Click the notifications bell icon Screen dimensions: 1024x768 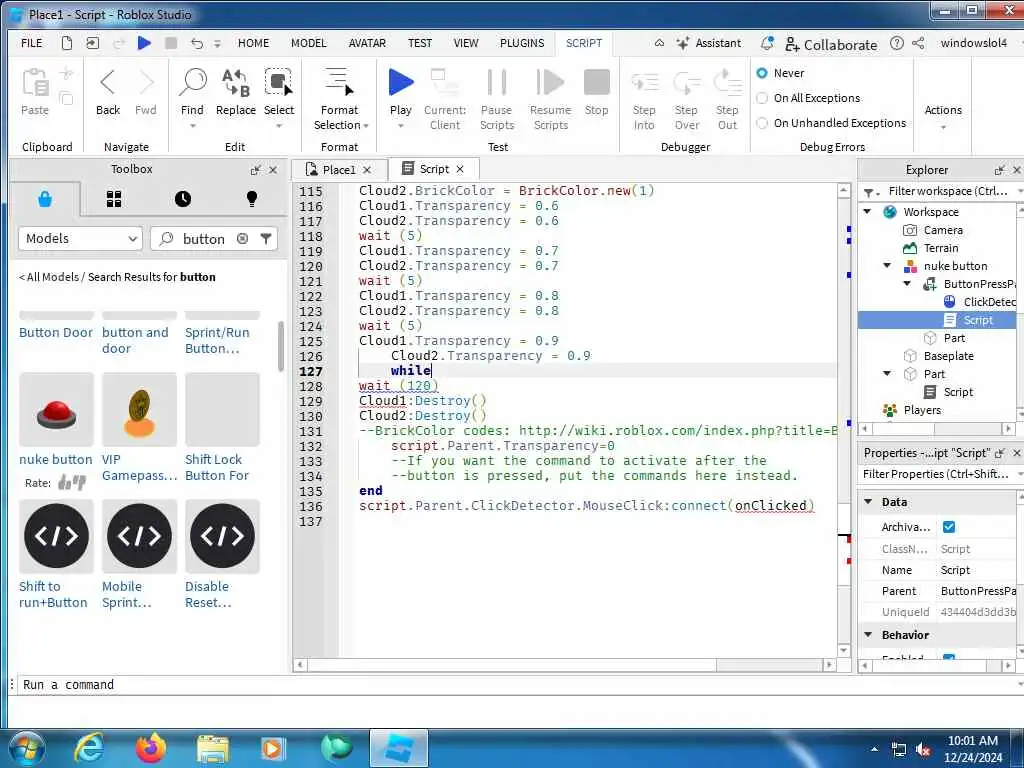tap(767, 43)
